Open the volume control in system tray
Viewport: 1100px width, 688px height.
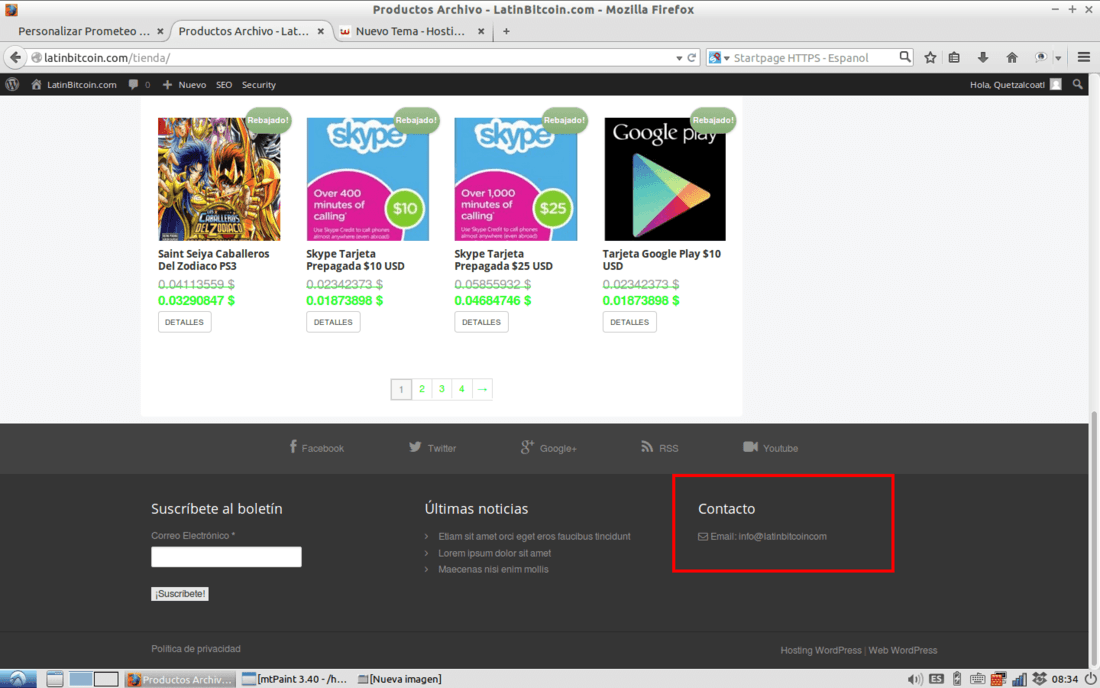[x=914, y=679]
